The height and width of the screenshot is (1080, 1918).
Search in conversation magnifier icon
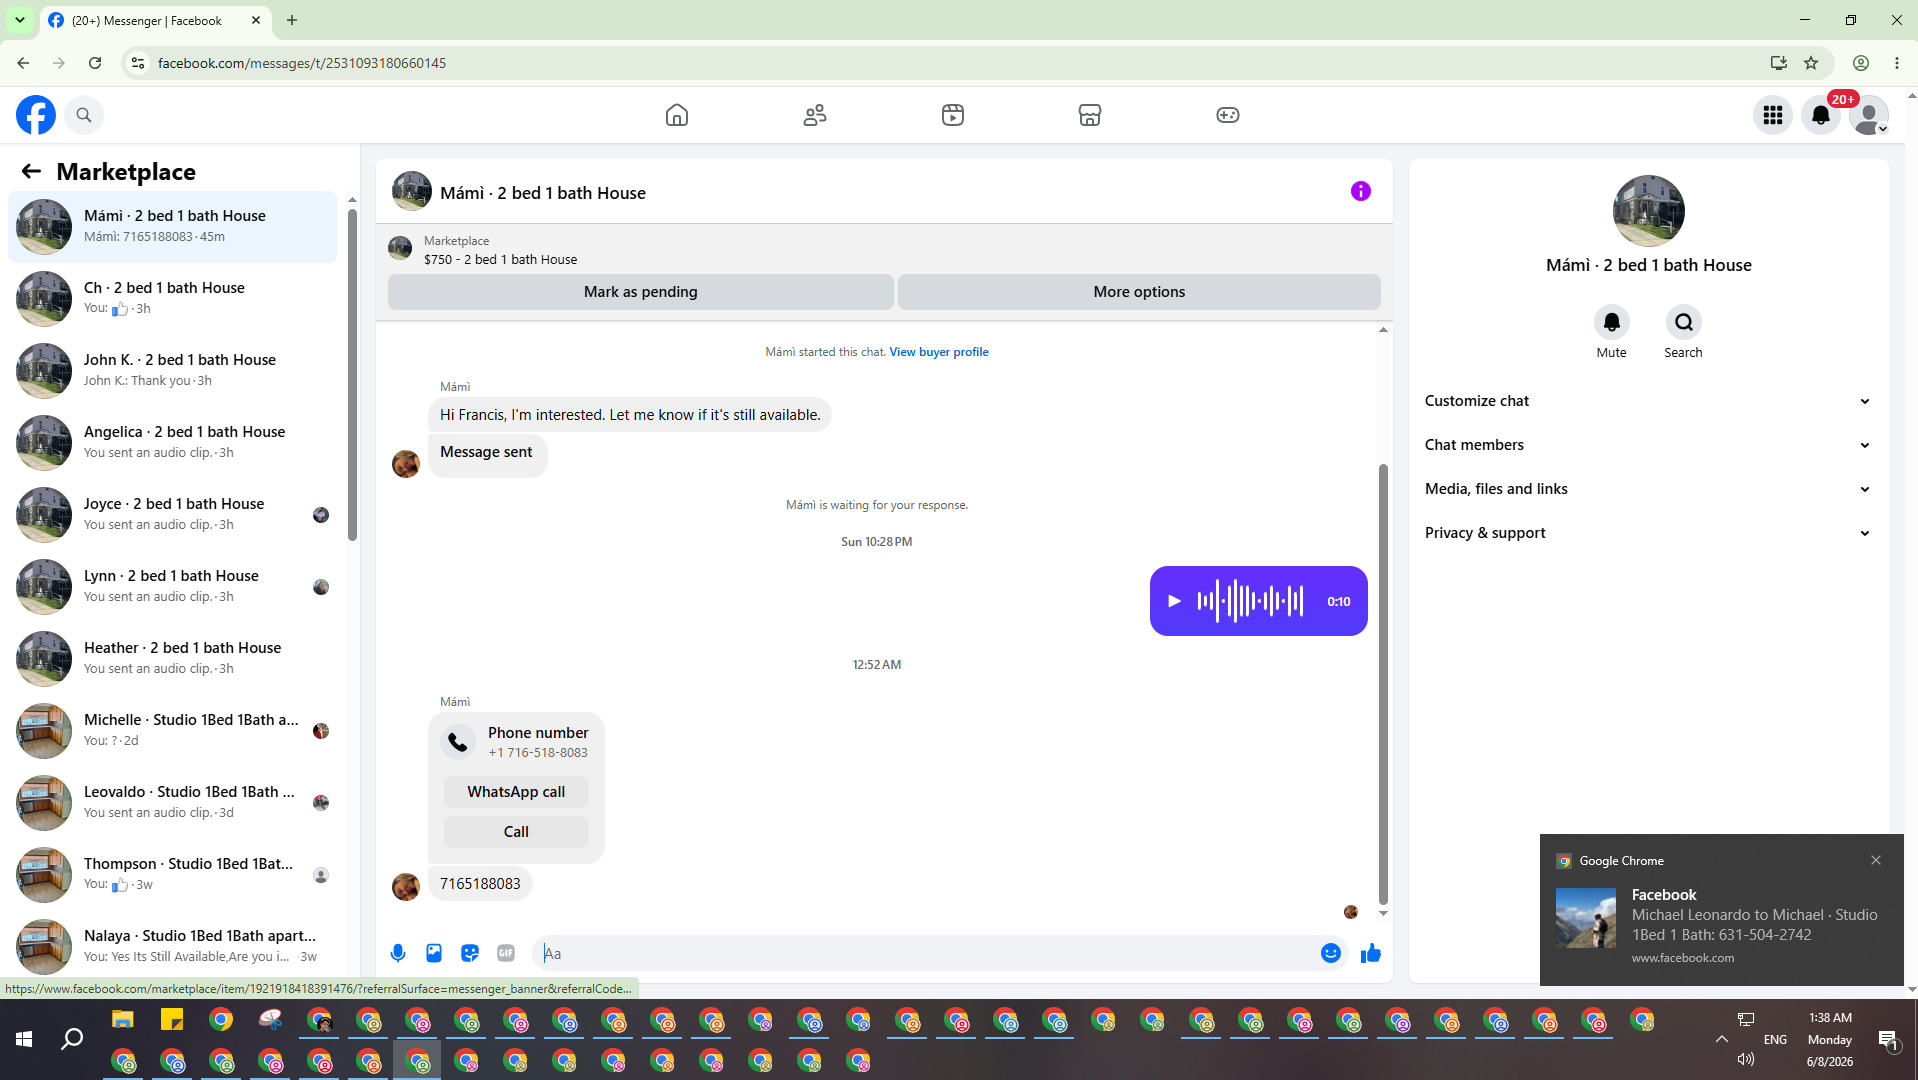[1684, 322]
